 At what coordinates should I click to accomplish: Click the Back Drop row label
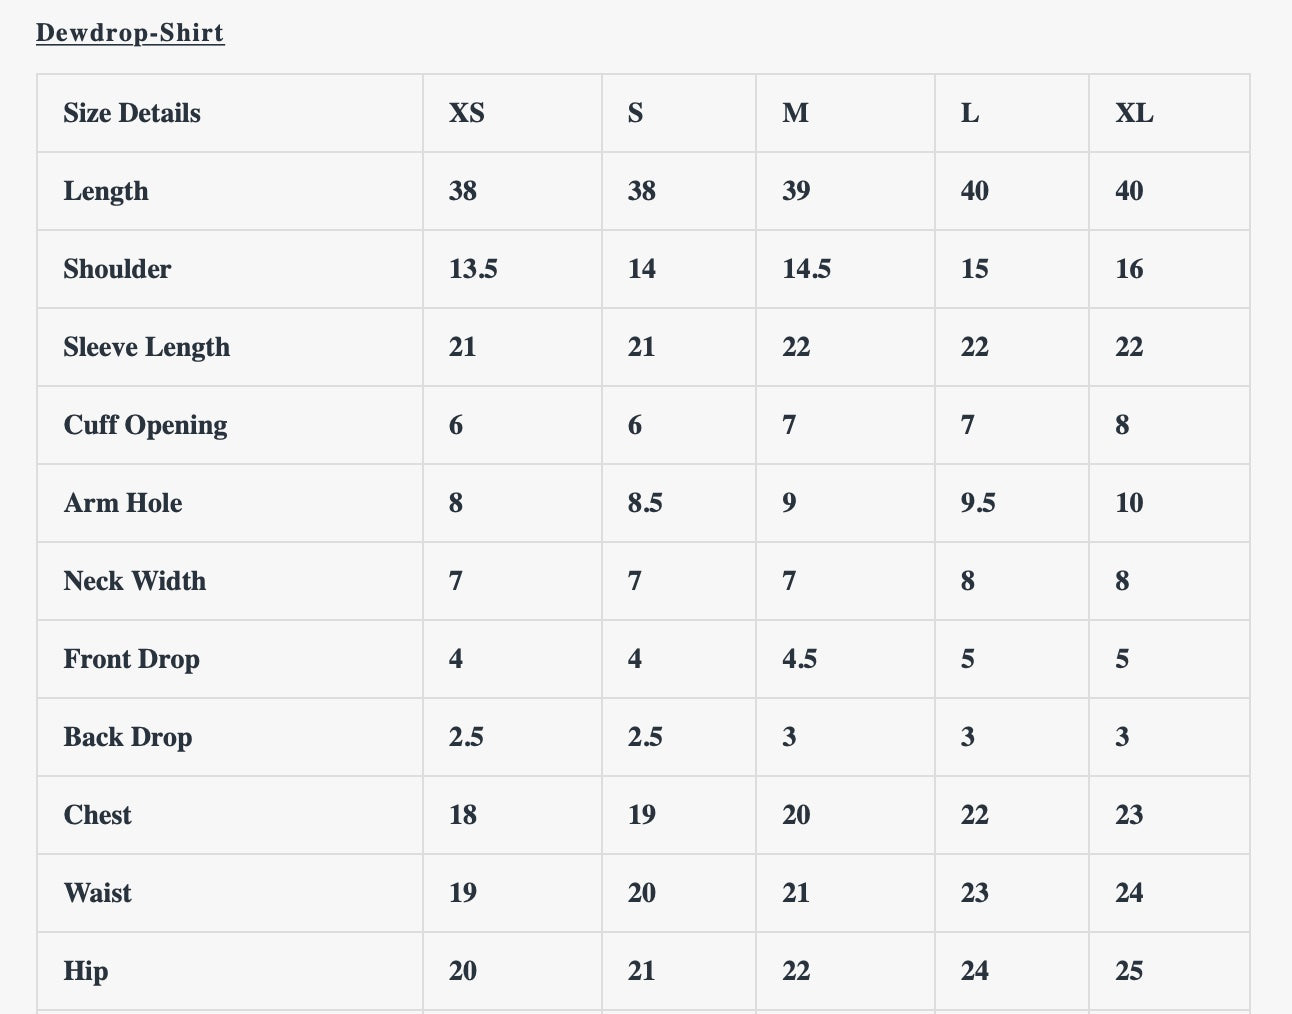128,737
